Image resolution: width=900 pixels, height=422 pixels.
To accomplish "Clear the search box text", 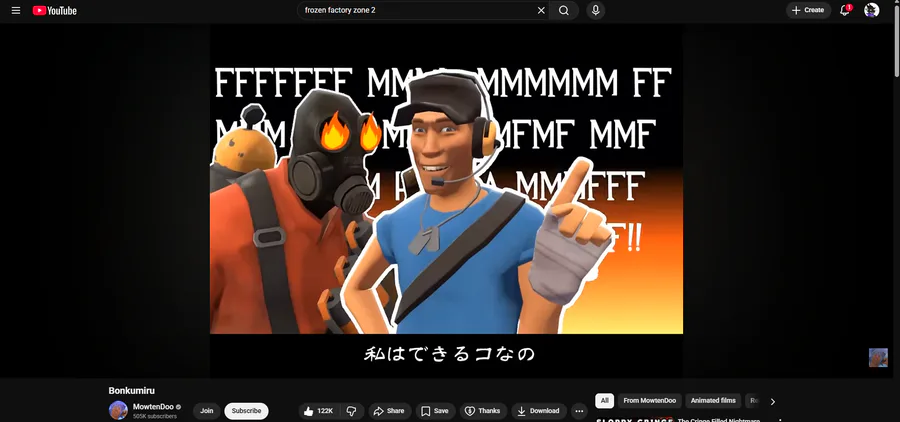I will (541, 10).
